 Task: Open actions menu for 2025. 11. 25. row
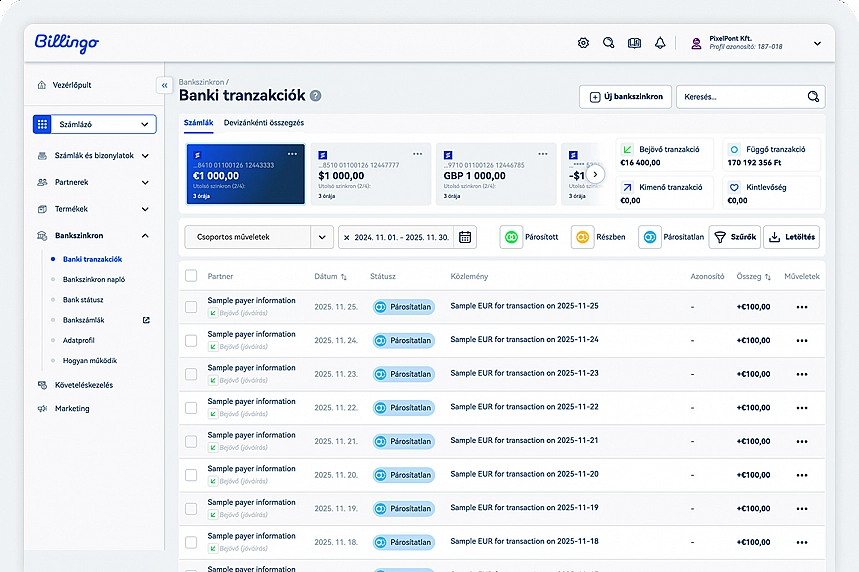click(x=802, y=307)
